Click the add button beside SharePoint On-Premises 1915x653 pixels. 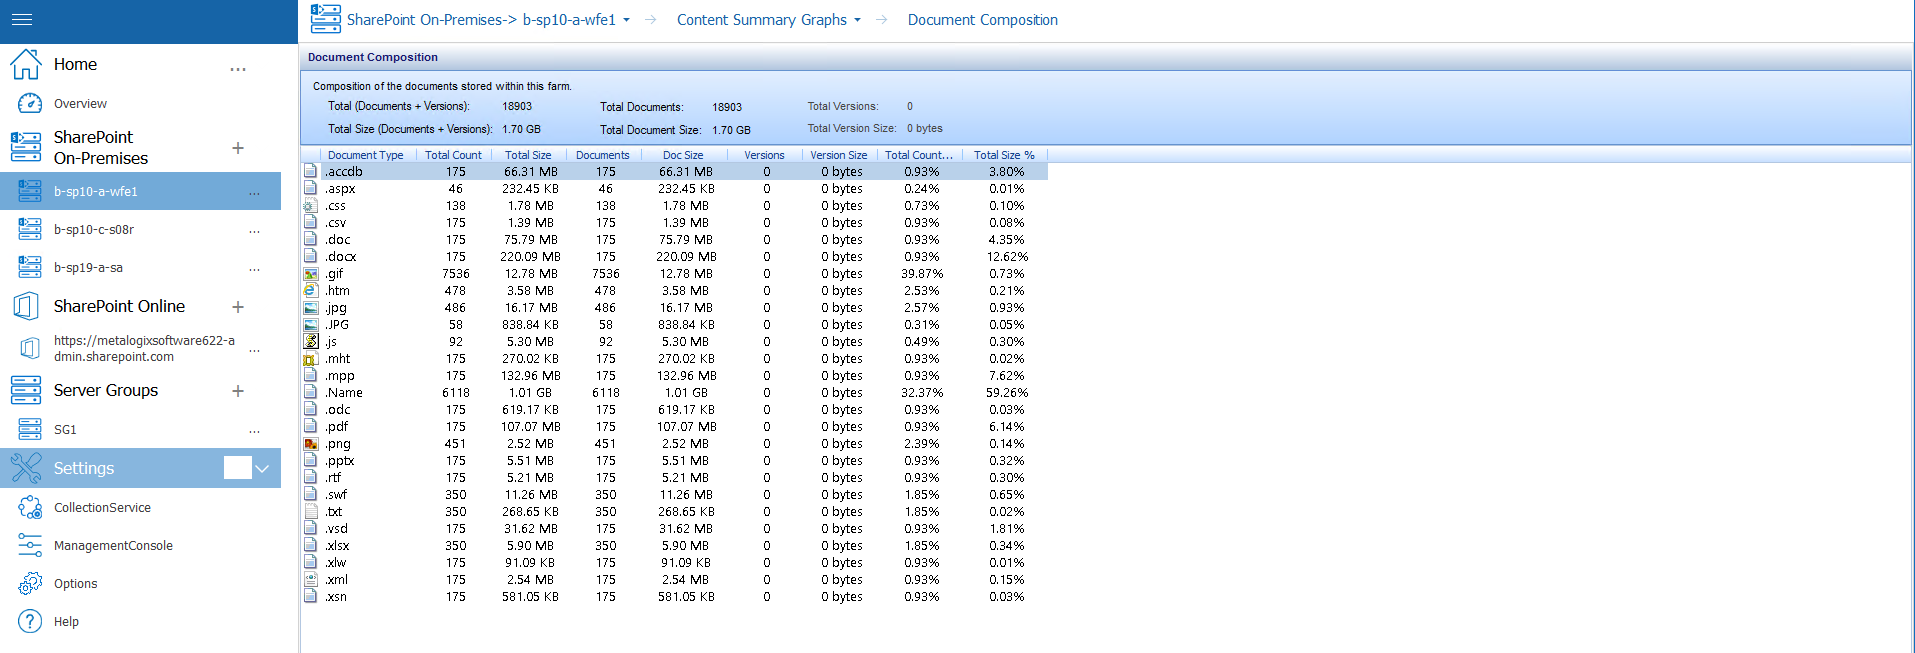(238, 148)
